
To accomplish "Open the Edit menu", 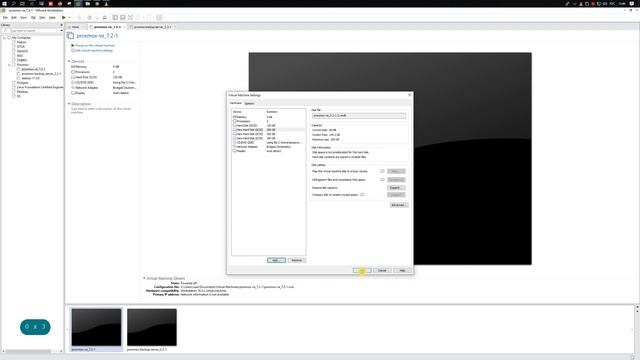I will pyautogui.click(x=14, y=18).
